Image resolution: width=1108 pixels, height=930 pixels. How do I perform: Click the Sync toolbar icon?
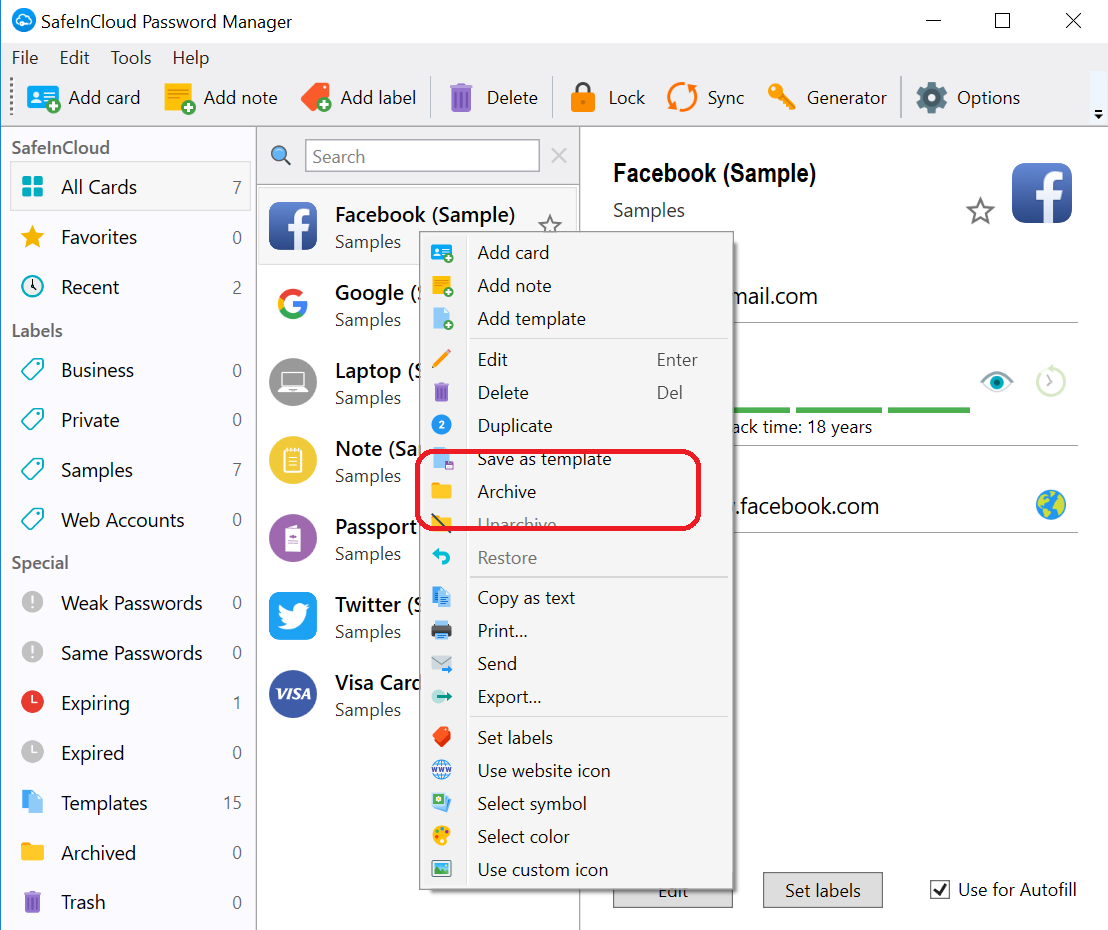coord(682,98)
